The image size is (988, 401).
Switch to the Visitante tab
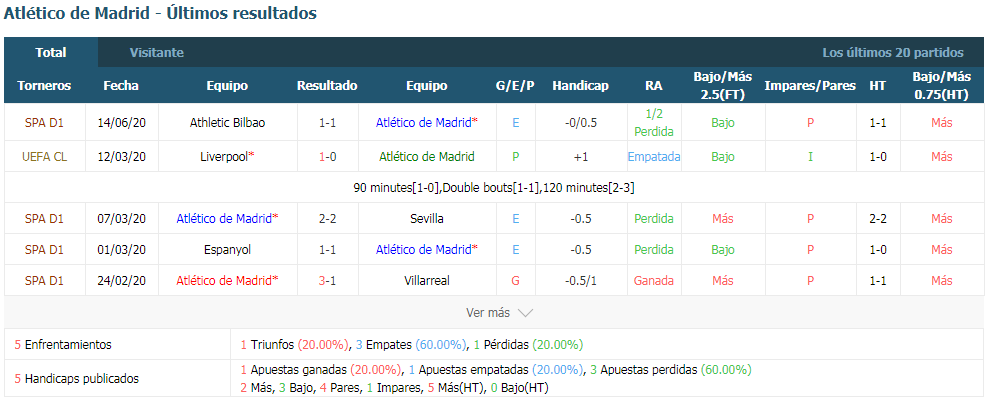[157, 53]
